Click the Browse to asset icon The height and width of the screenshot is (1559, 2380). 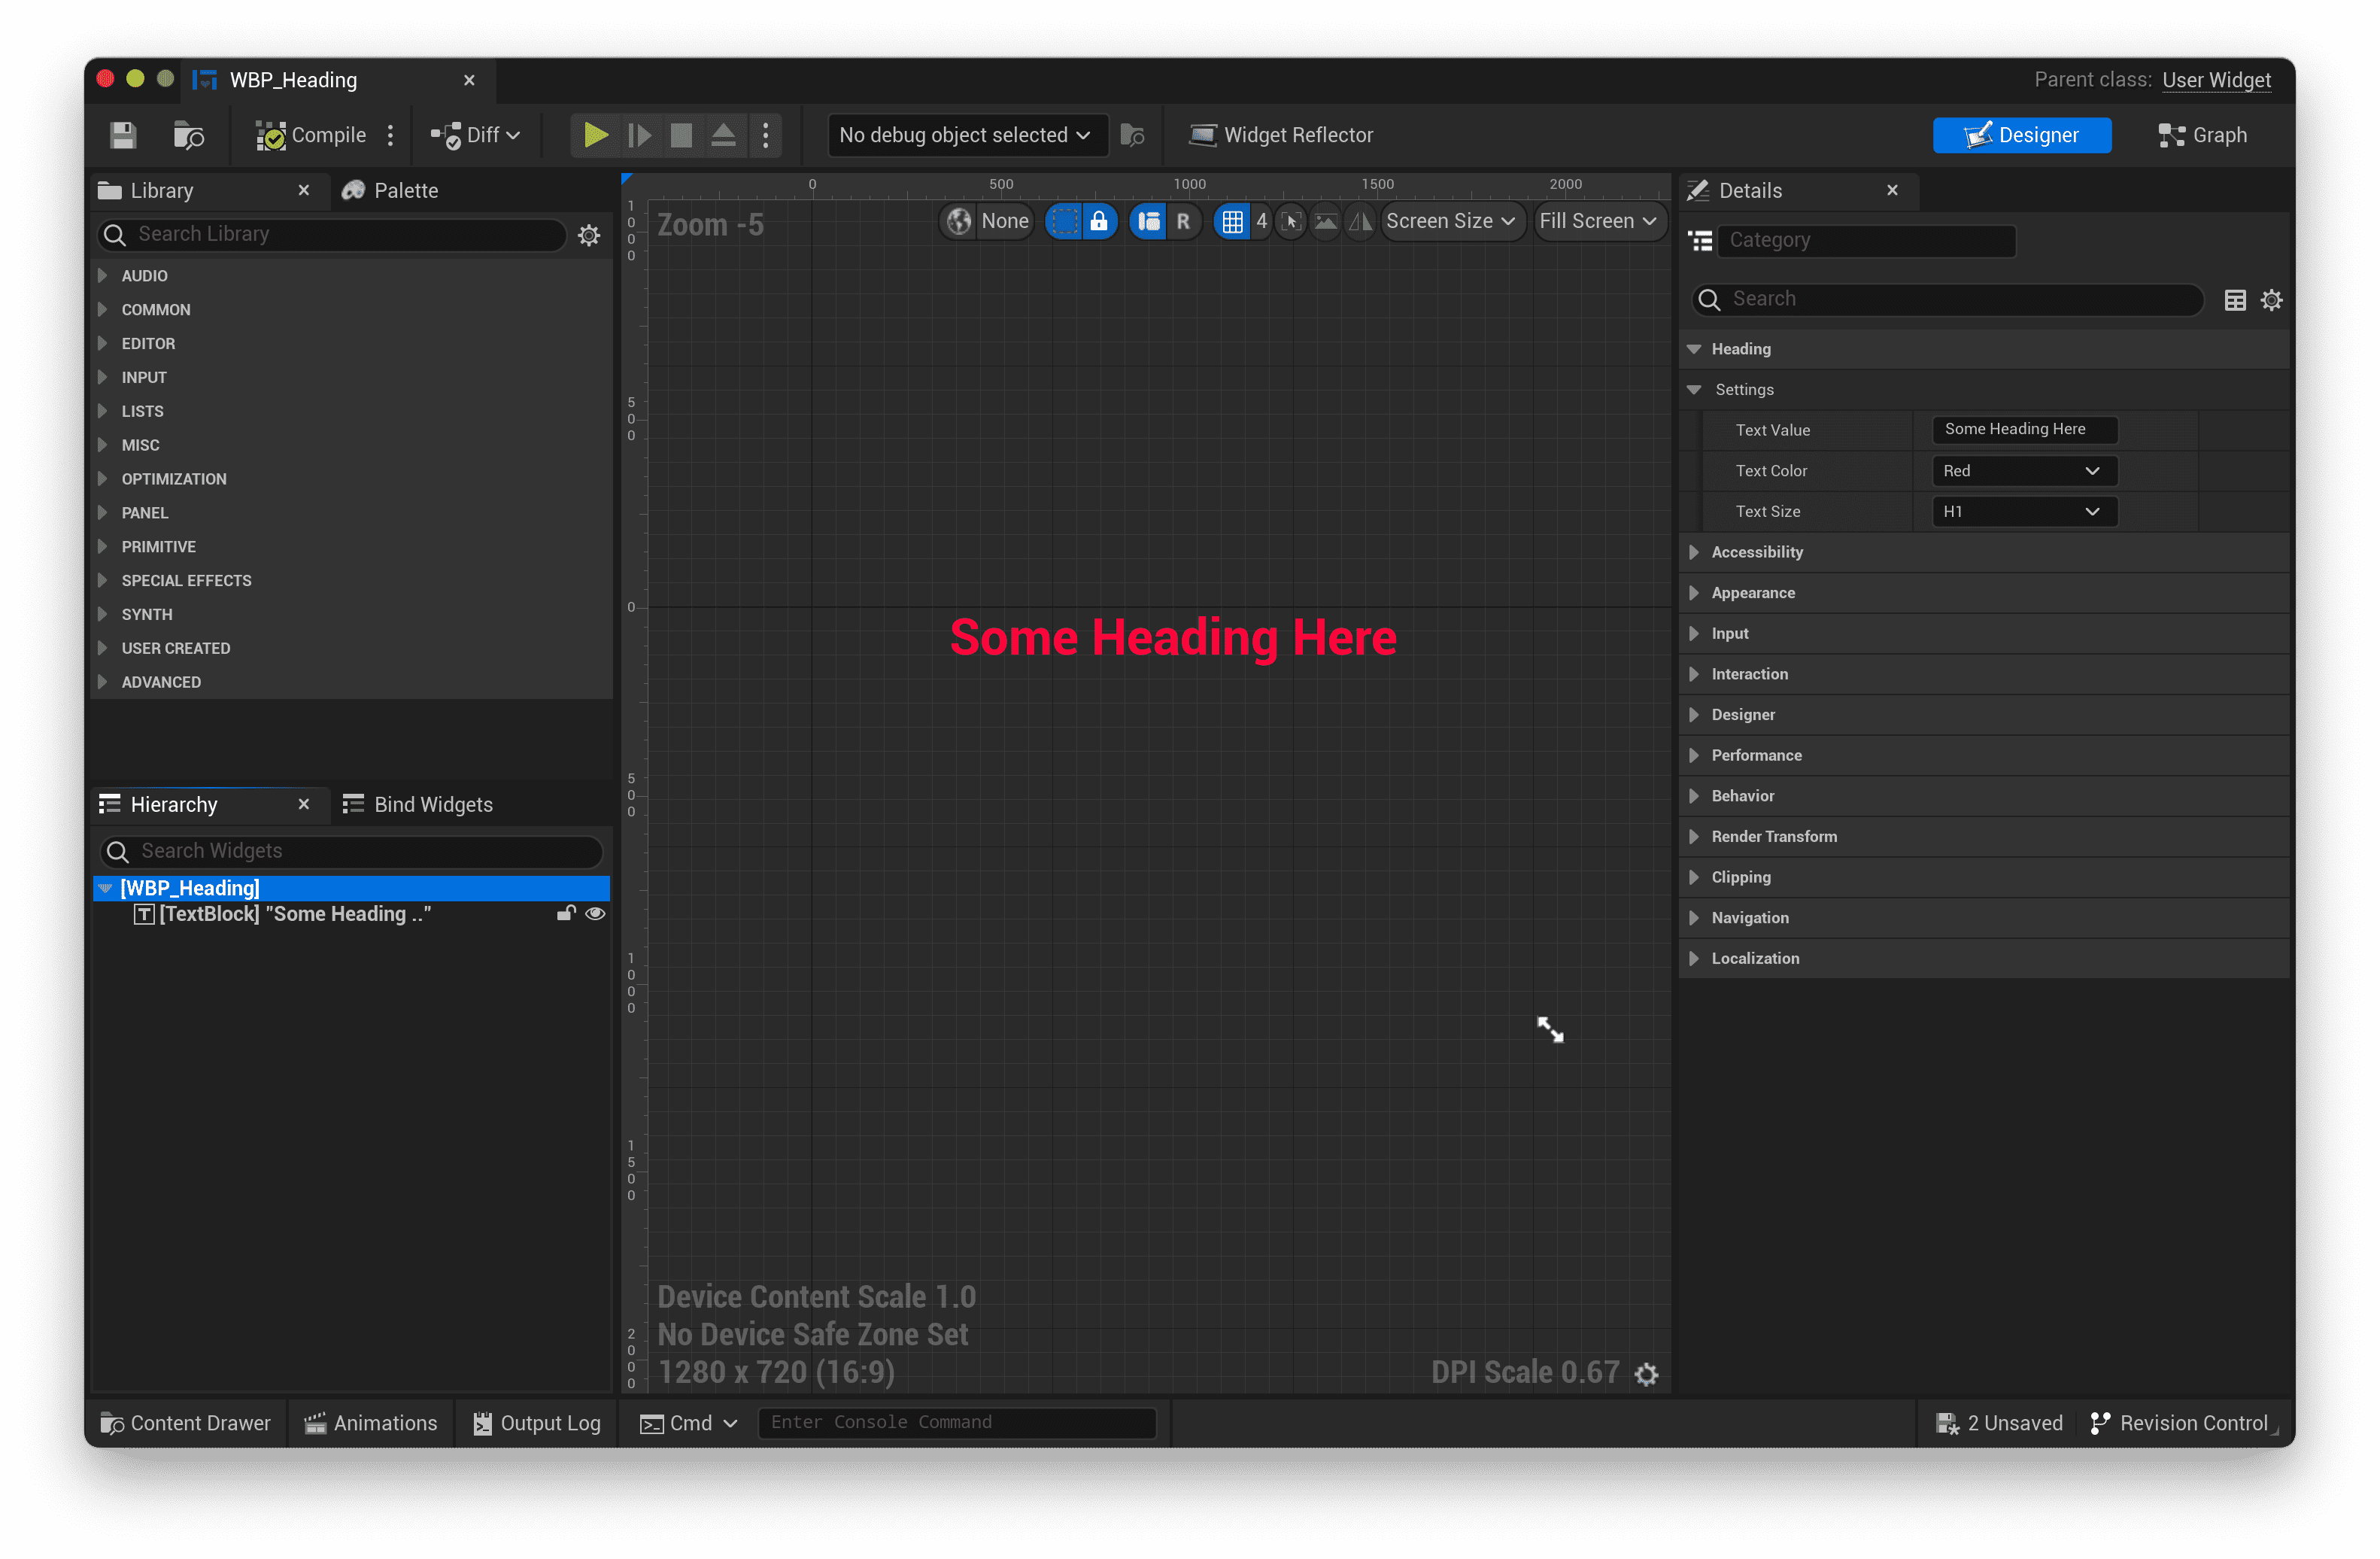(x=188, y=135)
